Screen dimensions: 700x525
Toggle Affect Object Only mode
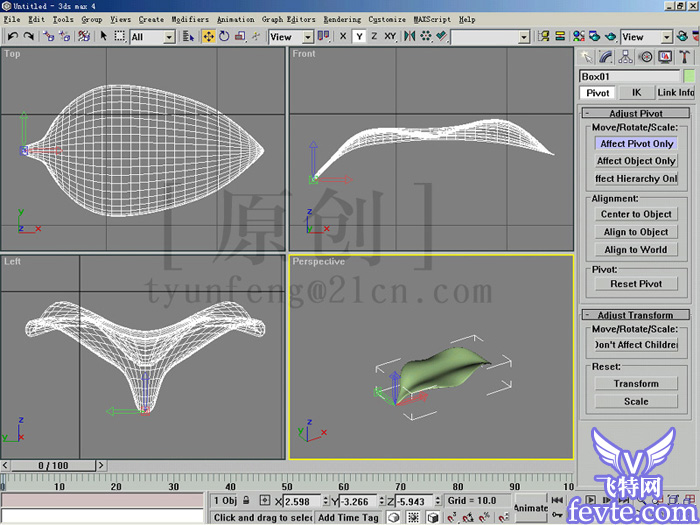coord(636,161)
